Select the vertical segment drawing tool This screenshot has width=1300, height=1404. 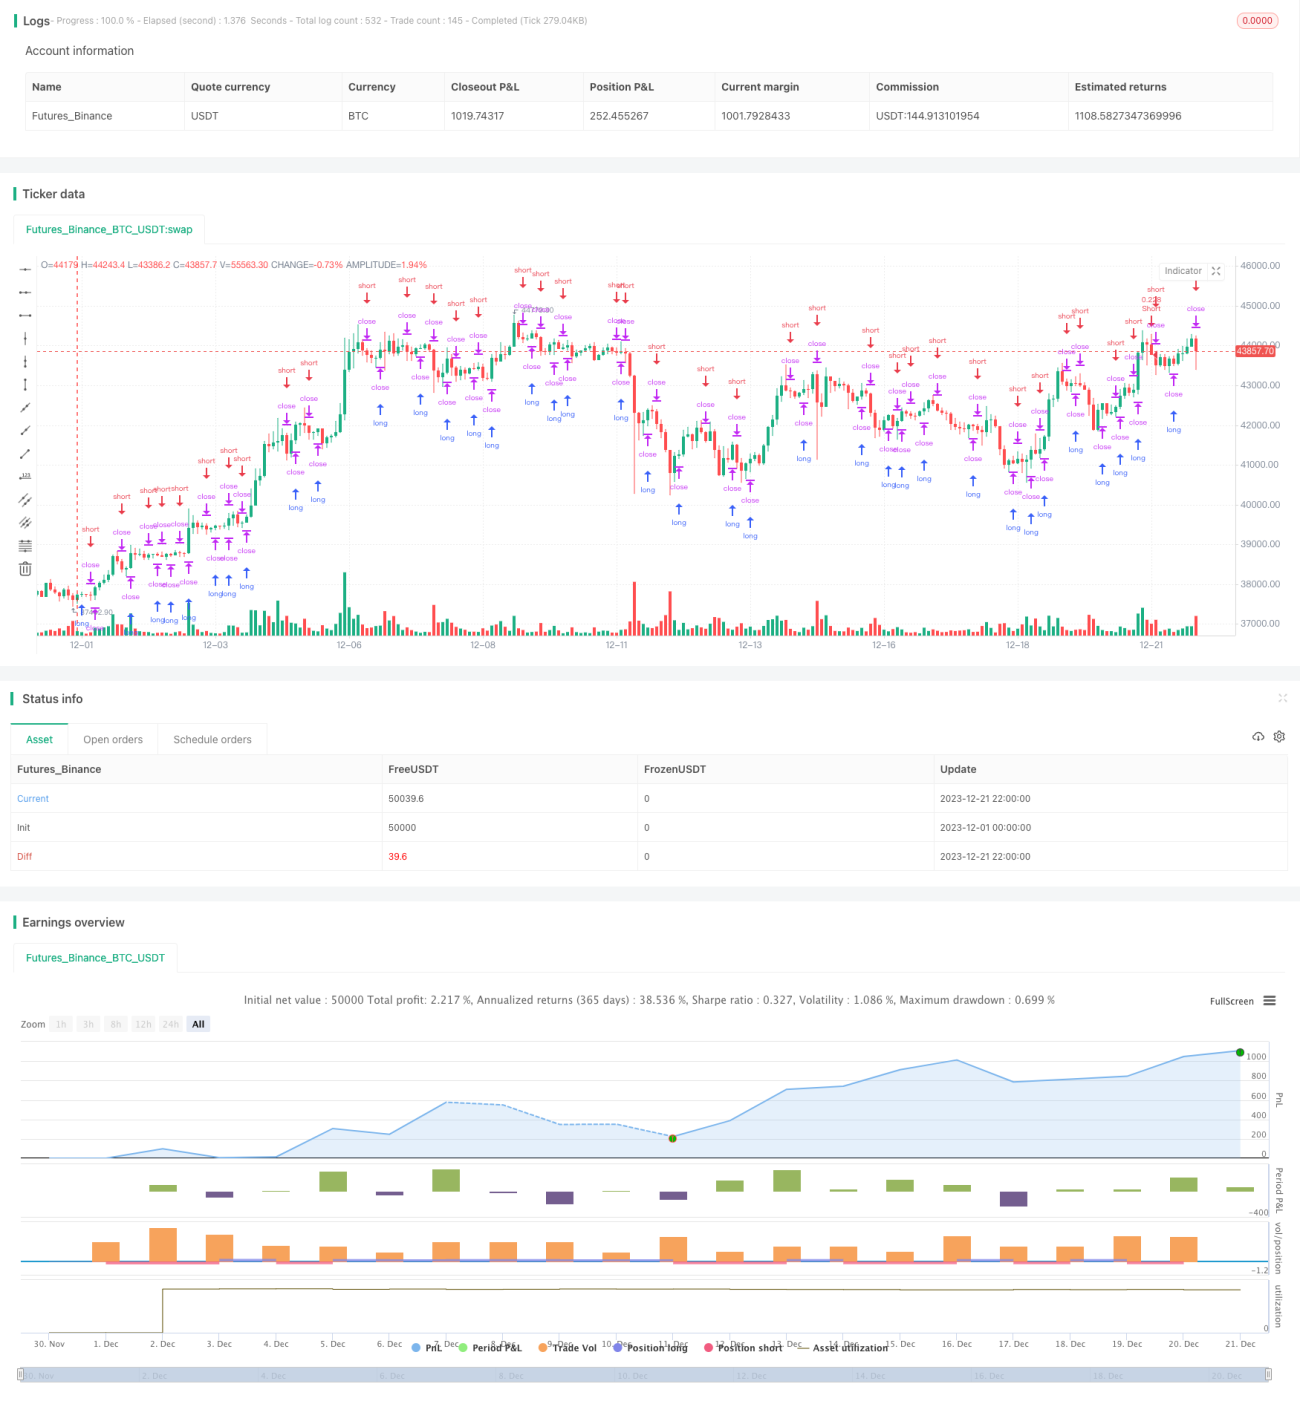click(x=25, y=384)
